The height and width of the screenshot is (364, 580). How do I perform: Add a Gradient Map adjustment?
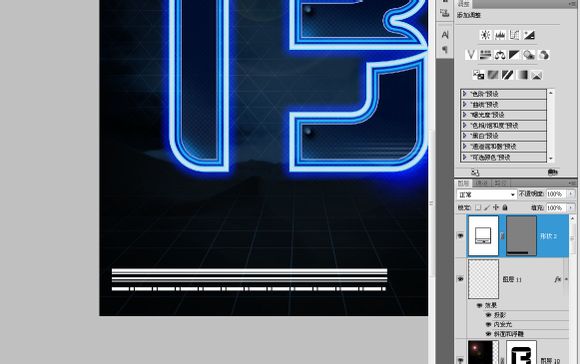click(x=522, y=75)
